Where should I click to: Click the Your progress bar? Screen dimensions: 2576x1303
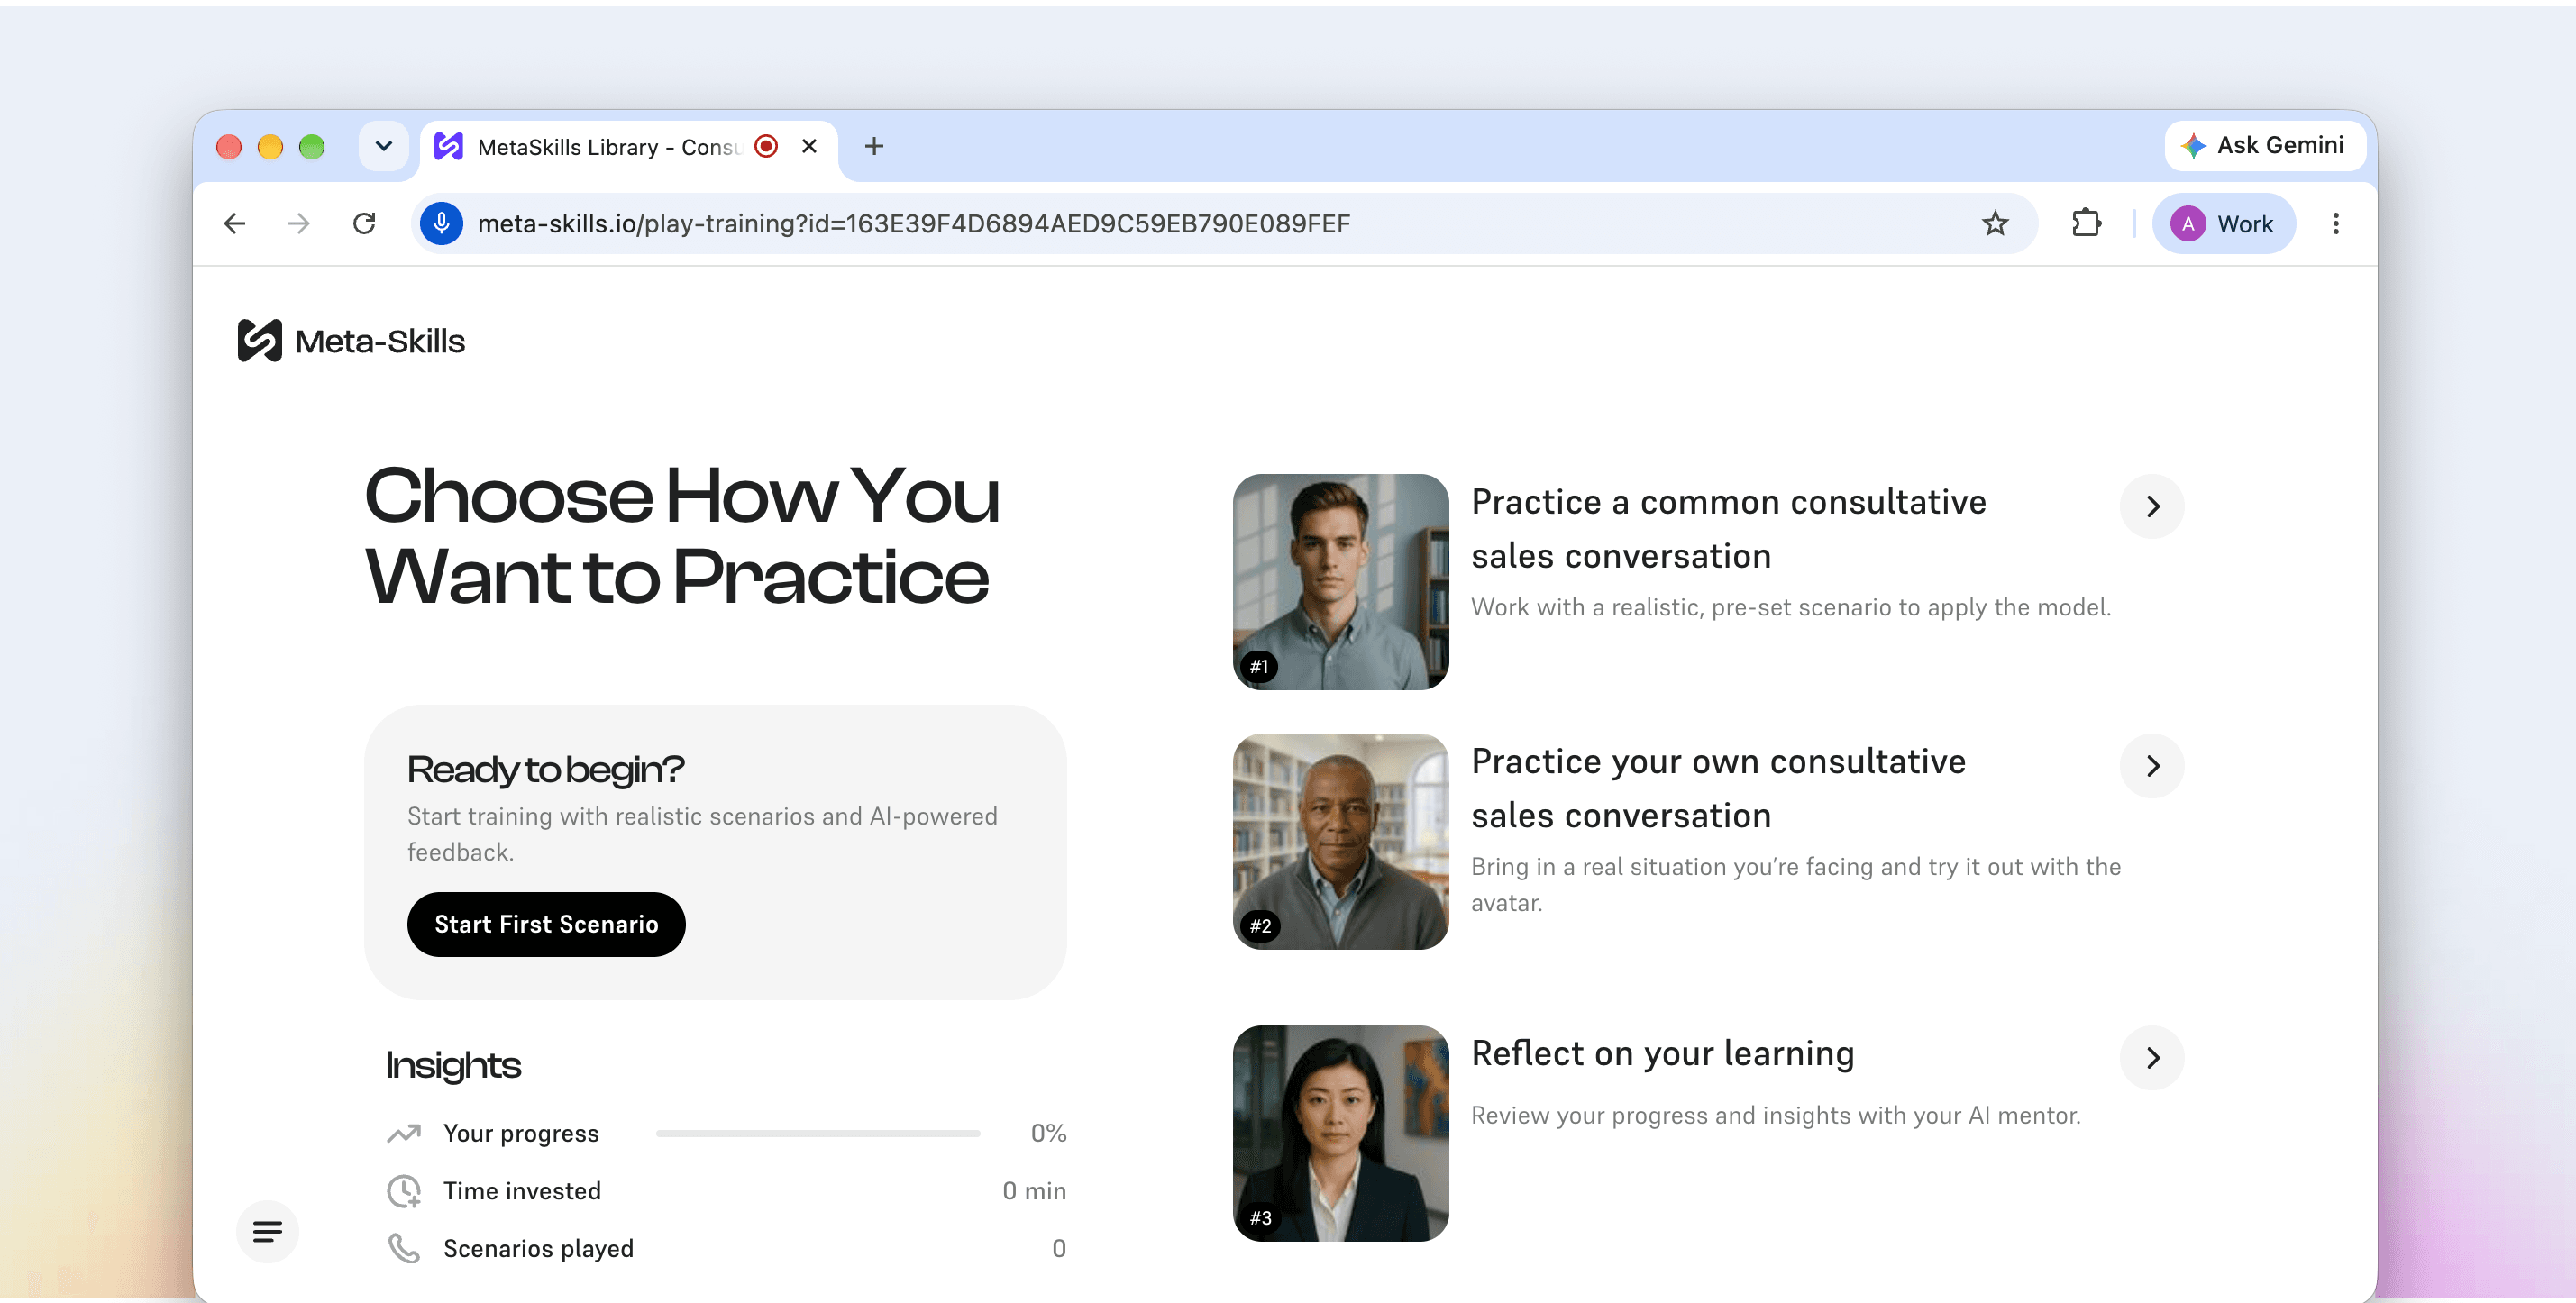(x=817, y=1133)
